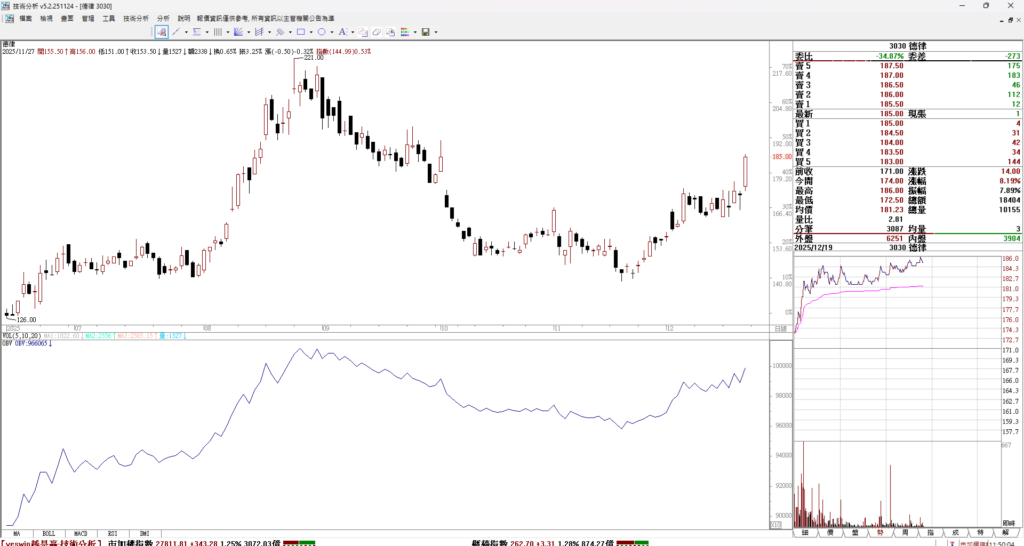
Task: Expand dropdown arrow next to rectangle tool
Action: tap(311, 32)
